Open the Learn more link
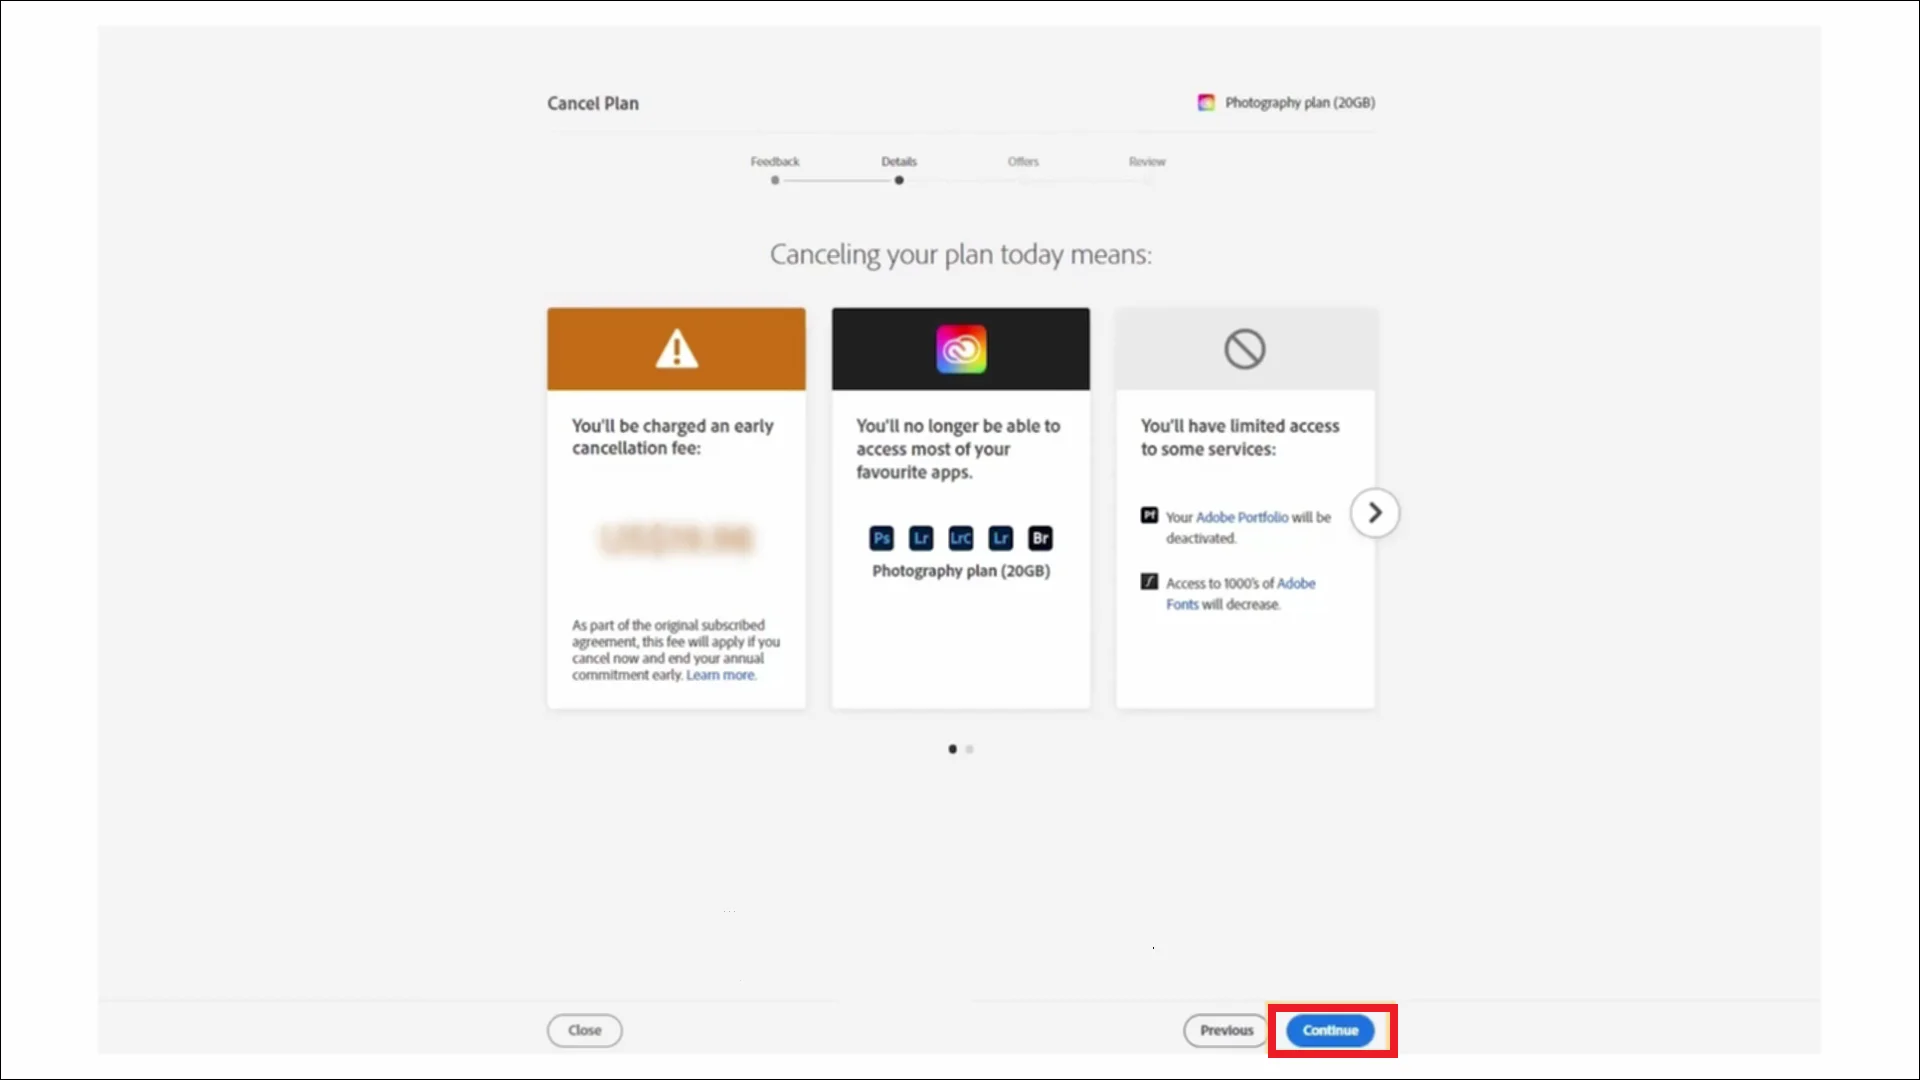Screen dimensions: 1920x1080 coord(720,675)
